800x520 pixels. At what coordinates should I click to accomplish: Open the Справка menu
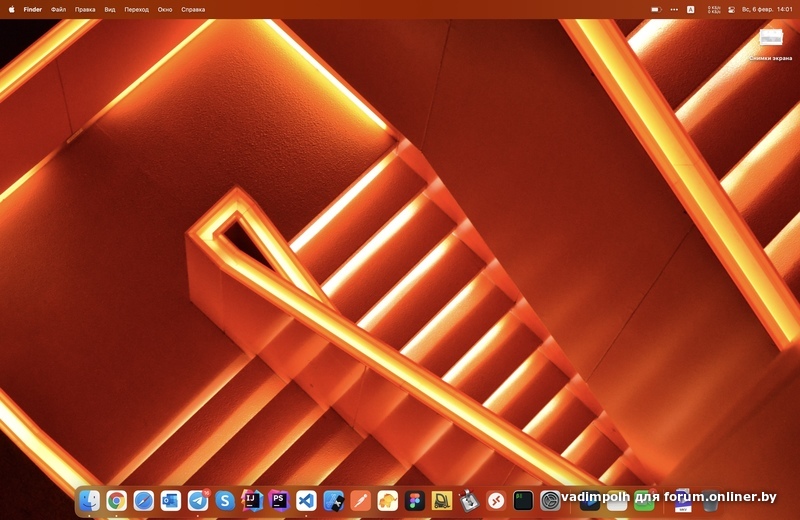[x=193, y=9]
